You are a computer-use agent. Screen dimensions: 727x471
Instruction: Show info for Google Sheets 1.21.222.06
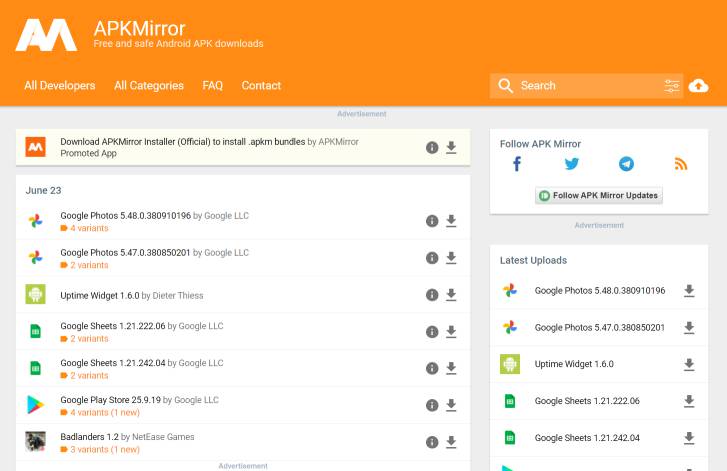tap(432, 331)
